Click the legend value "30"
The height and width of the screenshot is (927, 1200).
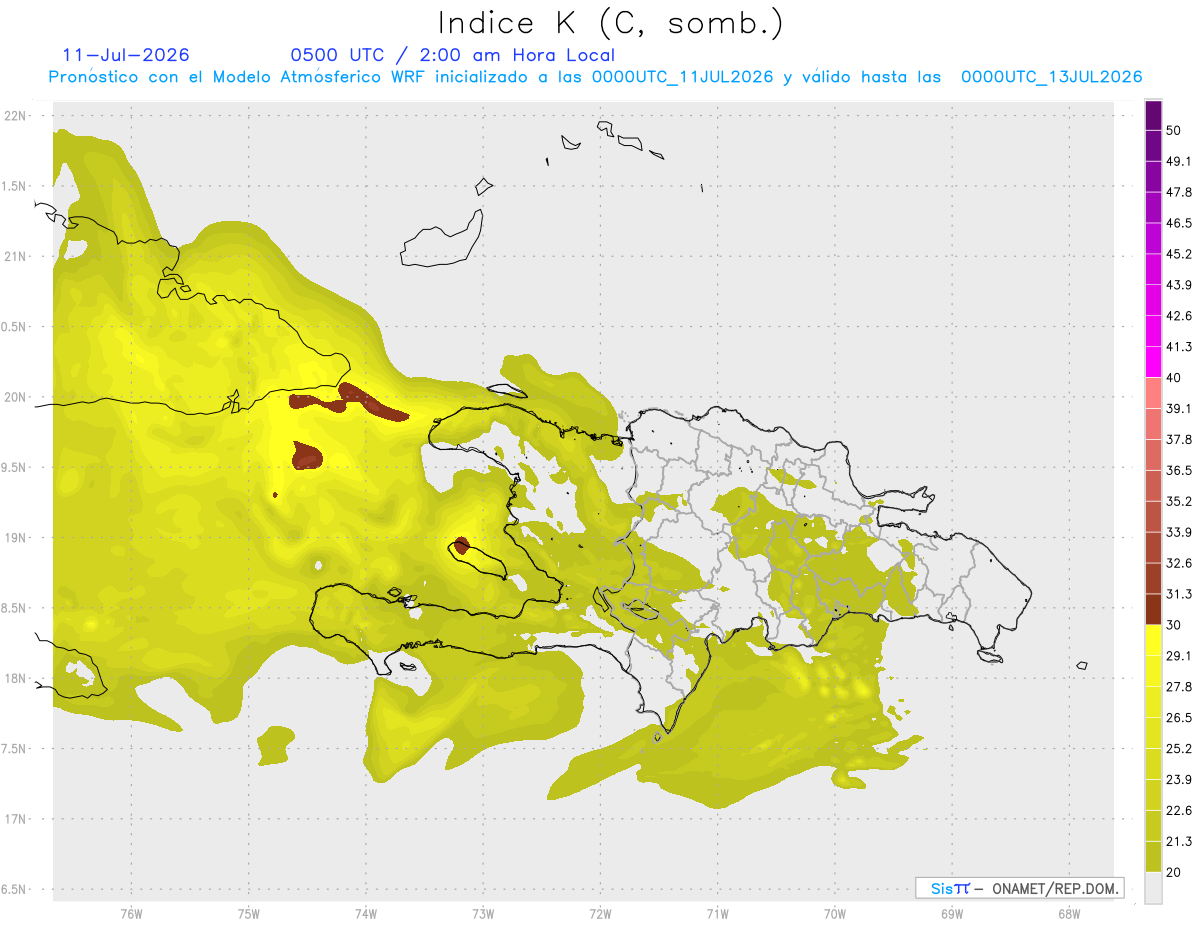click(x=1174, y=625)
